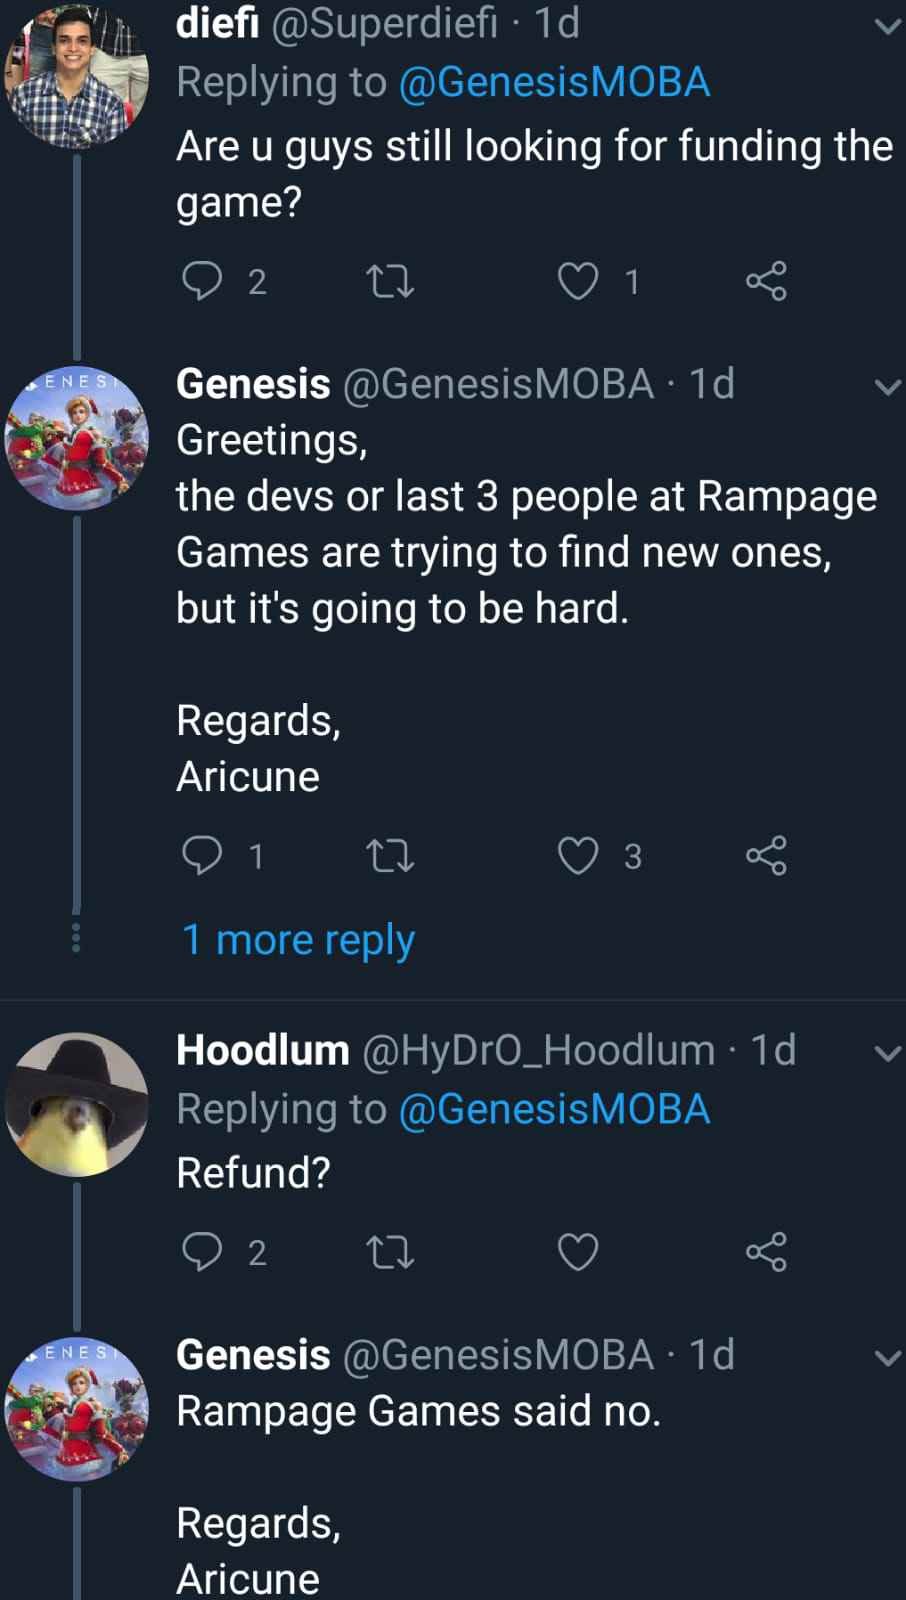The image size is (906, 1600).
Task: Share Hoodlum's "Refund?" tweet
Action: click(766, 1251)
